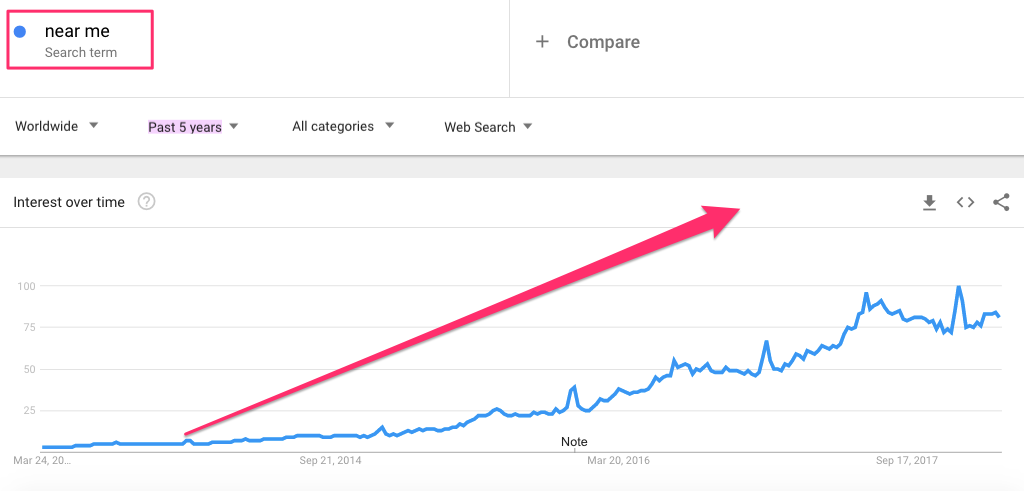
Task: Click the plus icon beside Compare
Action: 541,42
